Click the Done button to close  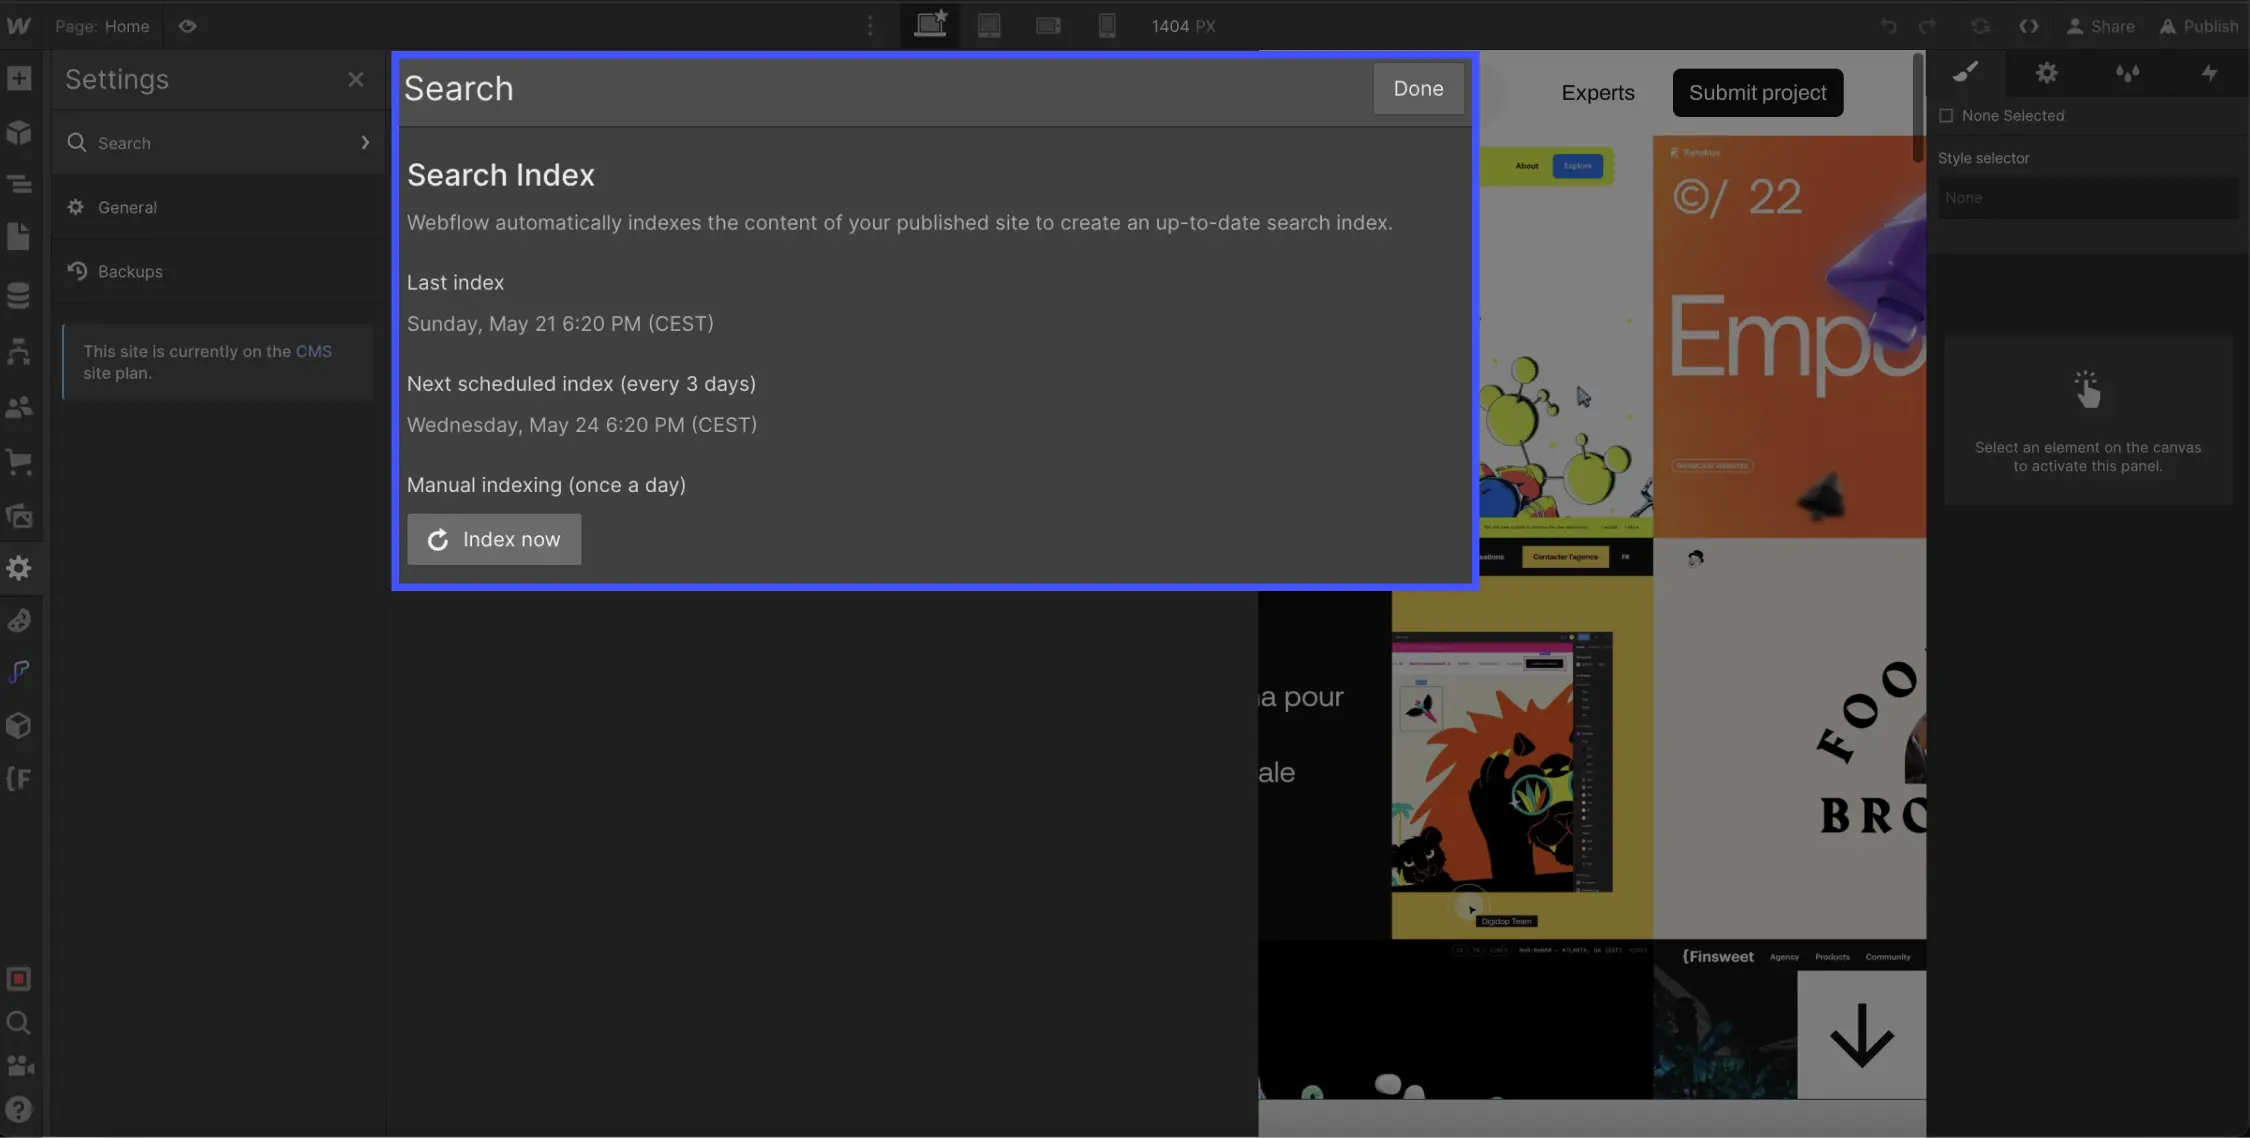[x=1417, y=89]
